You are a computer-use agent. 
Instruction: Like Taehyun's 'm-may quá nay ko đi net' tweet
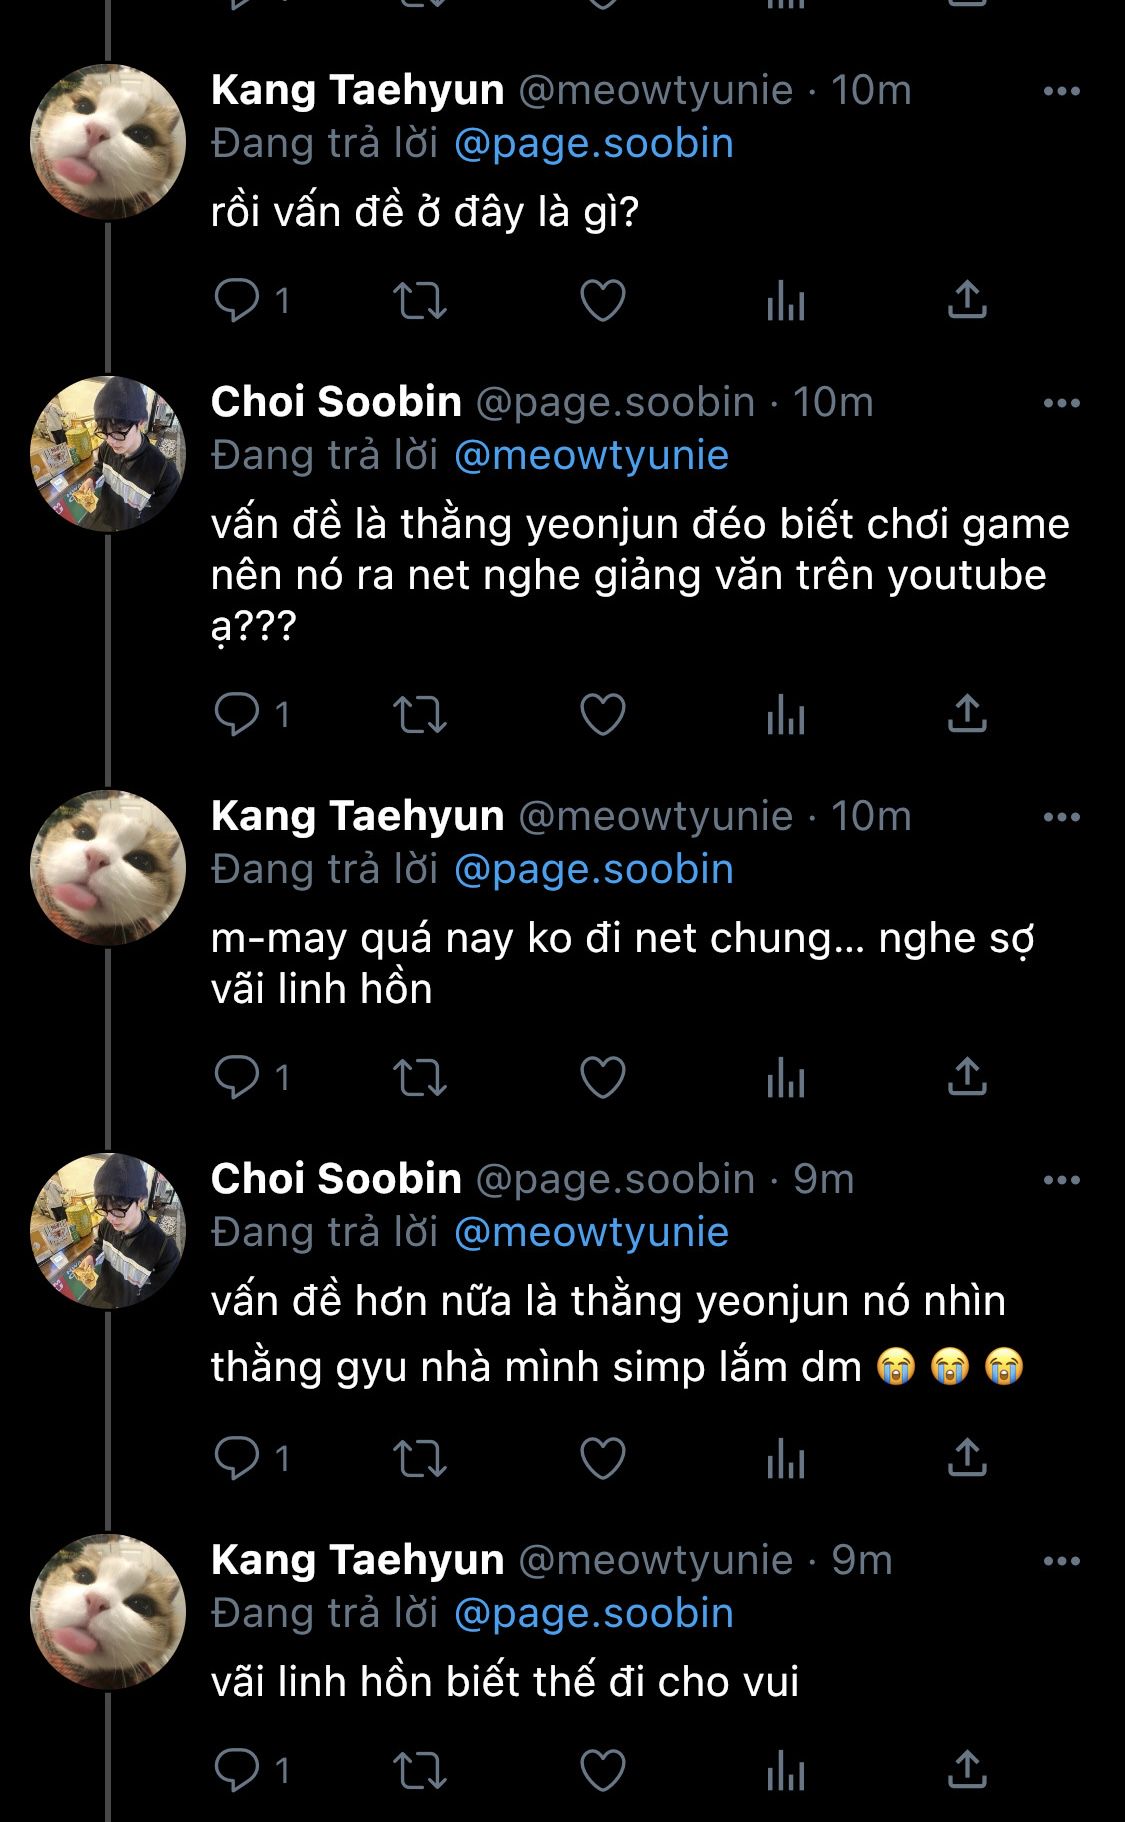click(x=603, y=1077)
